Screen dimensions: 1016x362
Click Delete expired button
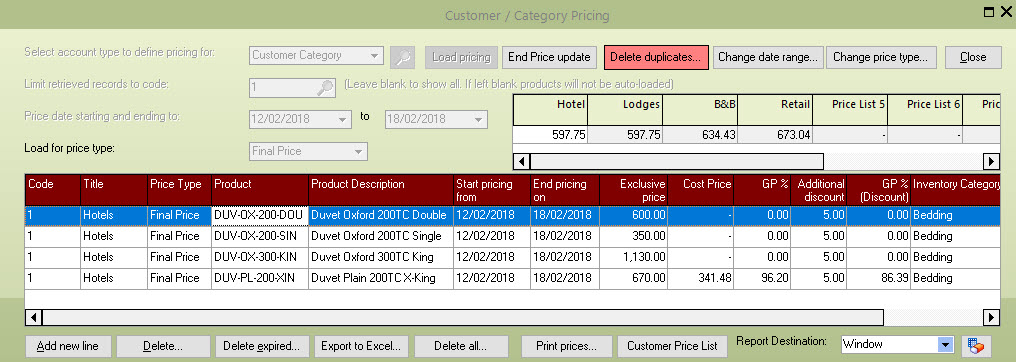pyautogui.click(x=262, y=346)
